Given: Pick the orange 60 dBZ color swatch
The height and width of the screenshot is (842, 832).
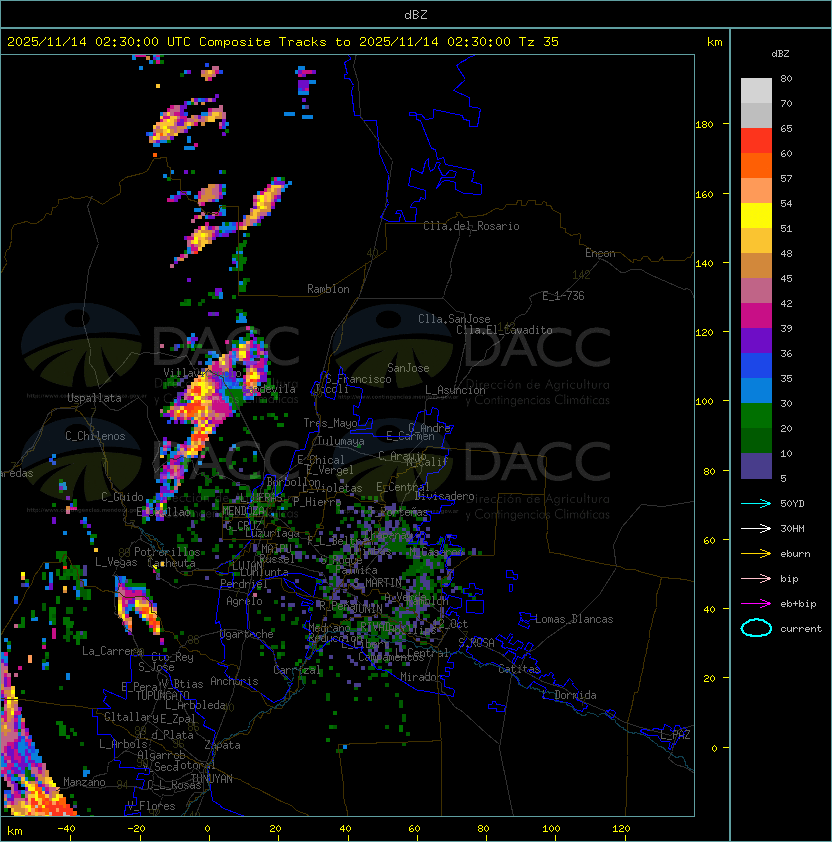Looking at the screenshot, I should 756,165.
